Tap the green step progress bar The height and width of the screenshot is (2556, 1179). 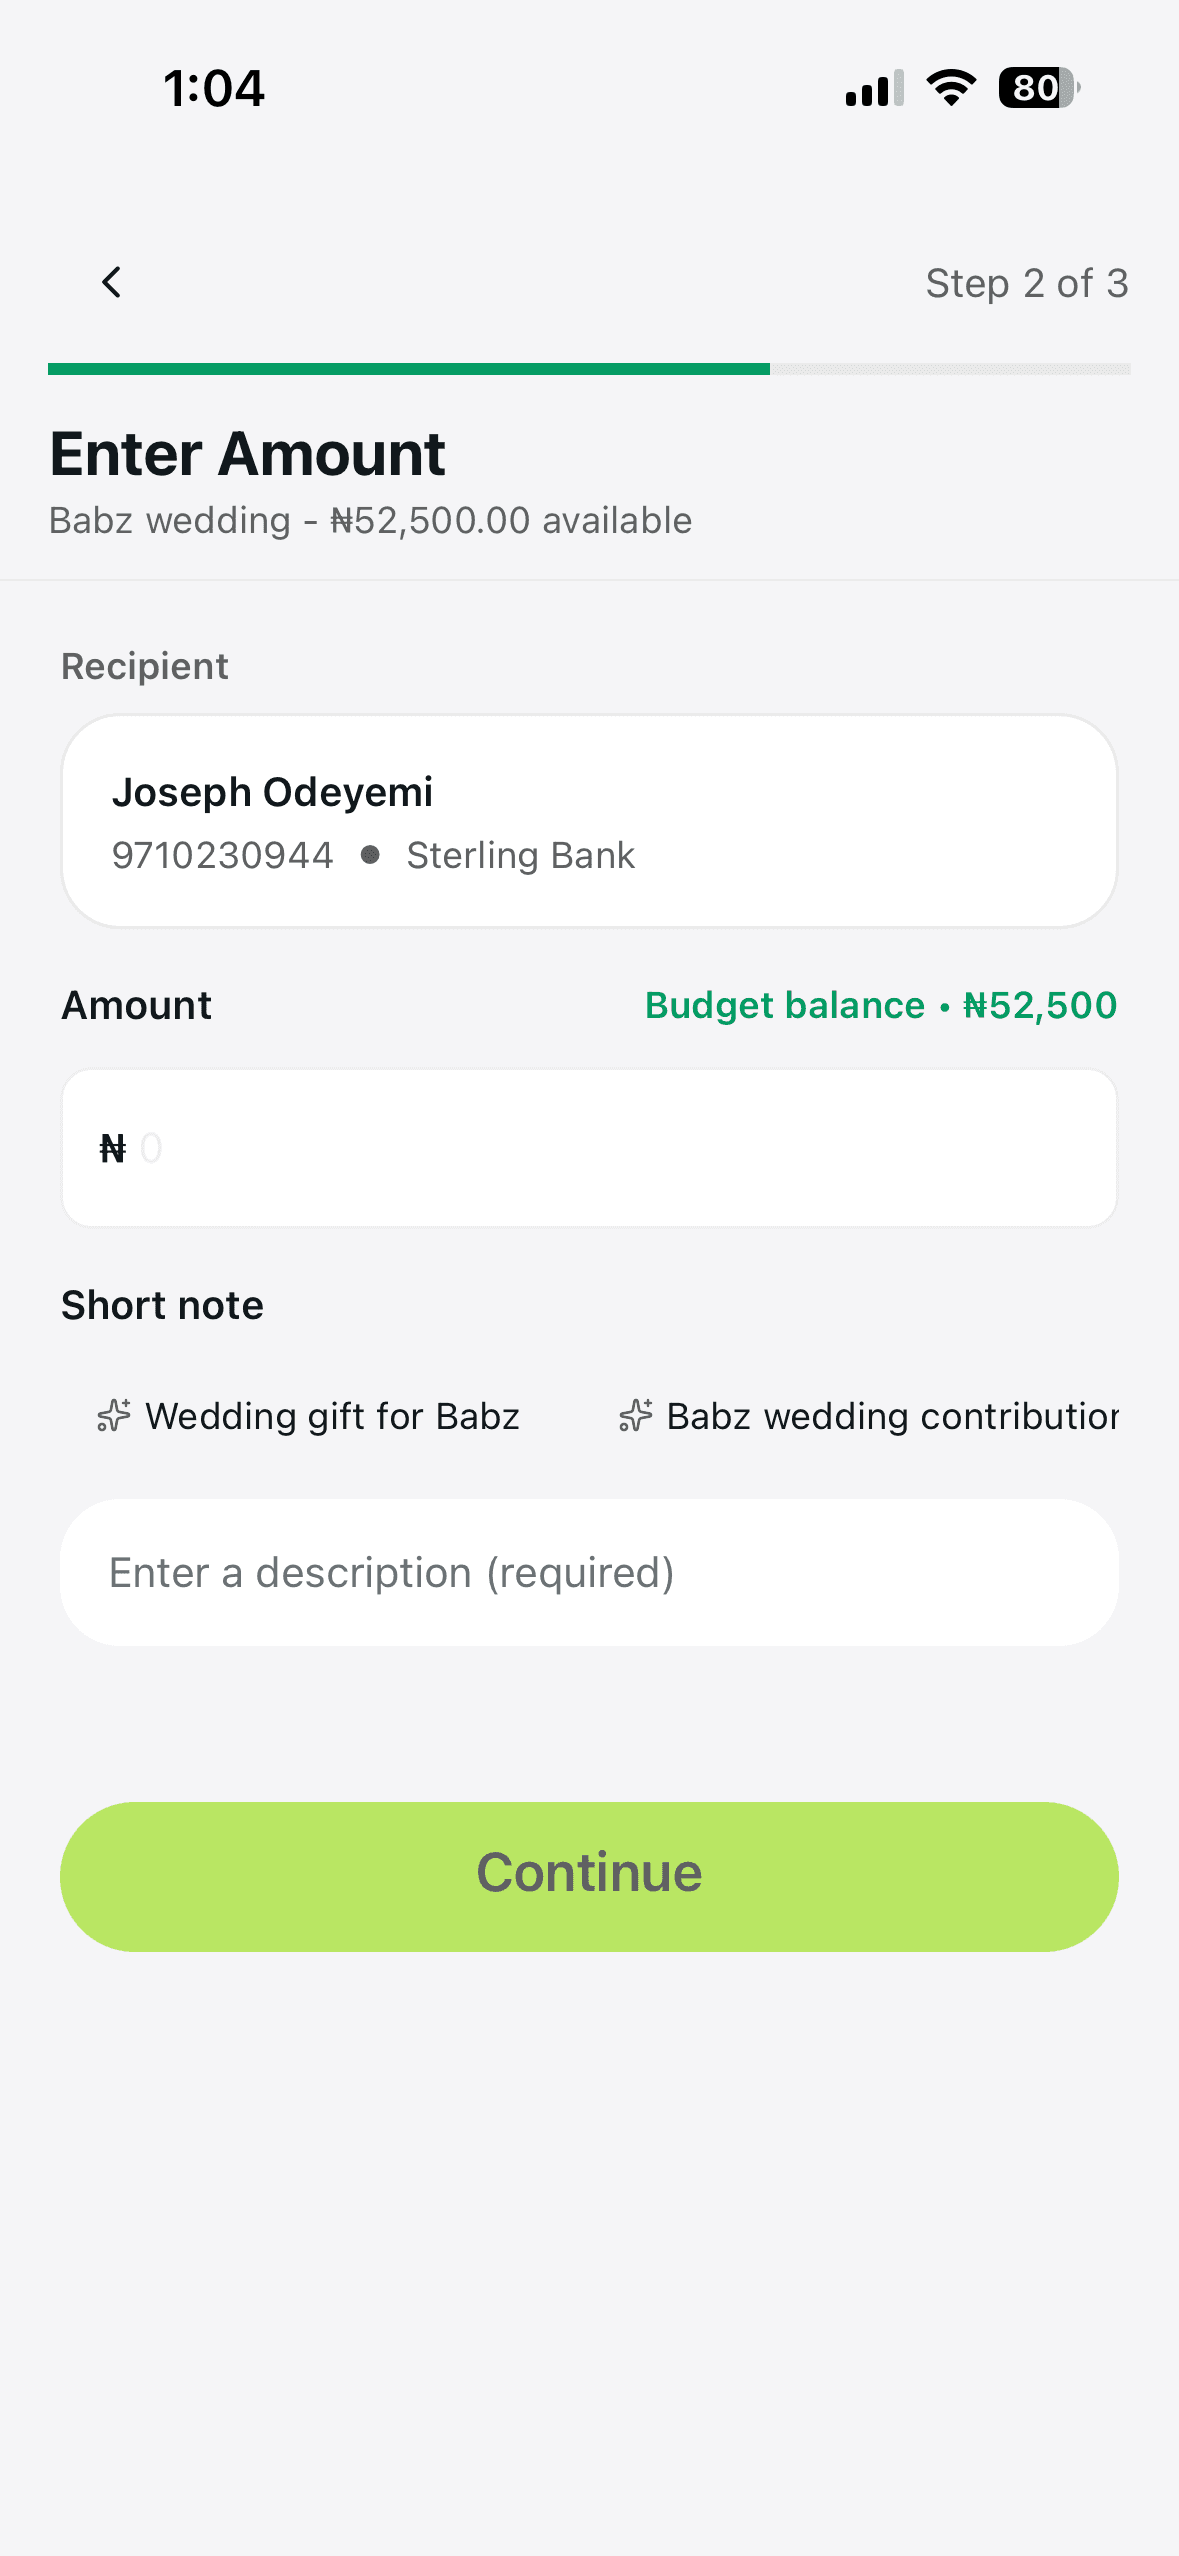(x=410, y=369)
